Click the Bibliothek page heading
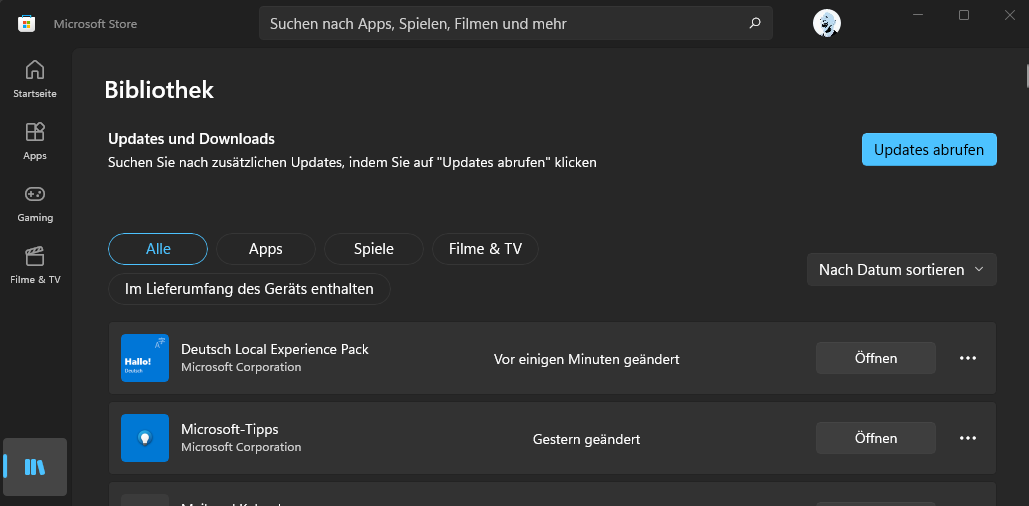Screen dimensions: 1029x506 [159, 90]
